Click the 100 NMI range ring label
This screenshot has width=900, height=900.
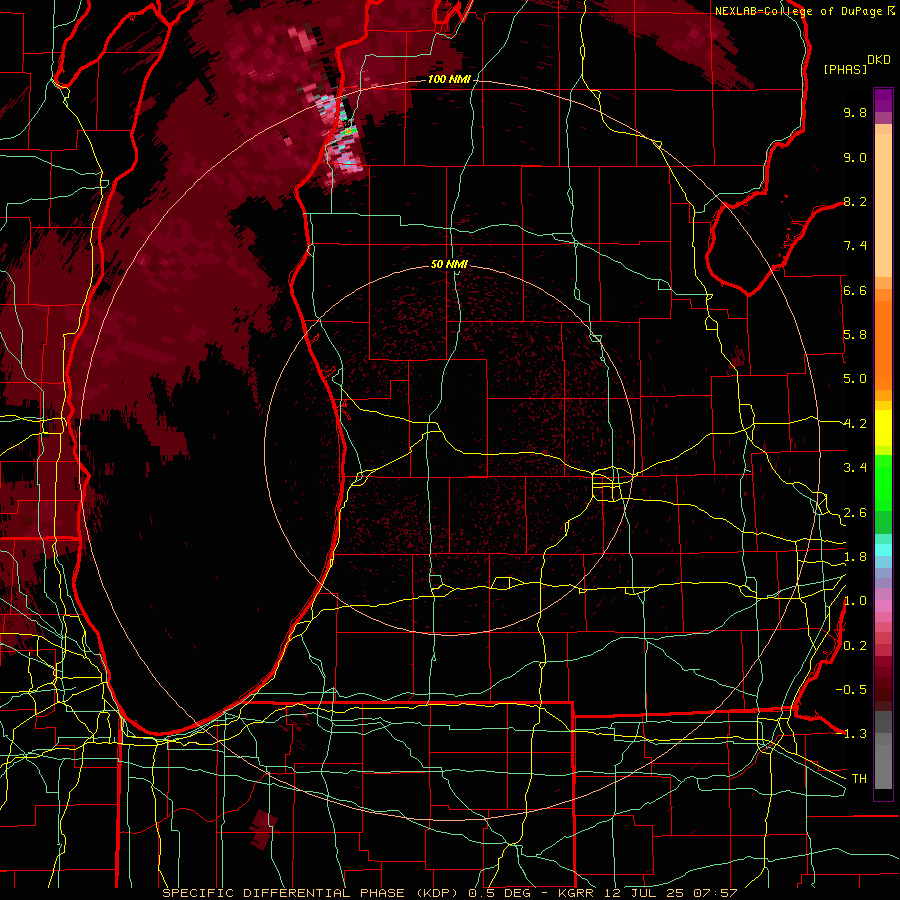click(x=449, y=79)
